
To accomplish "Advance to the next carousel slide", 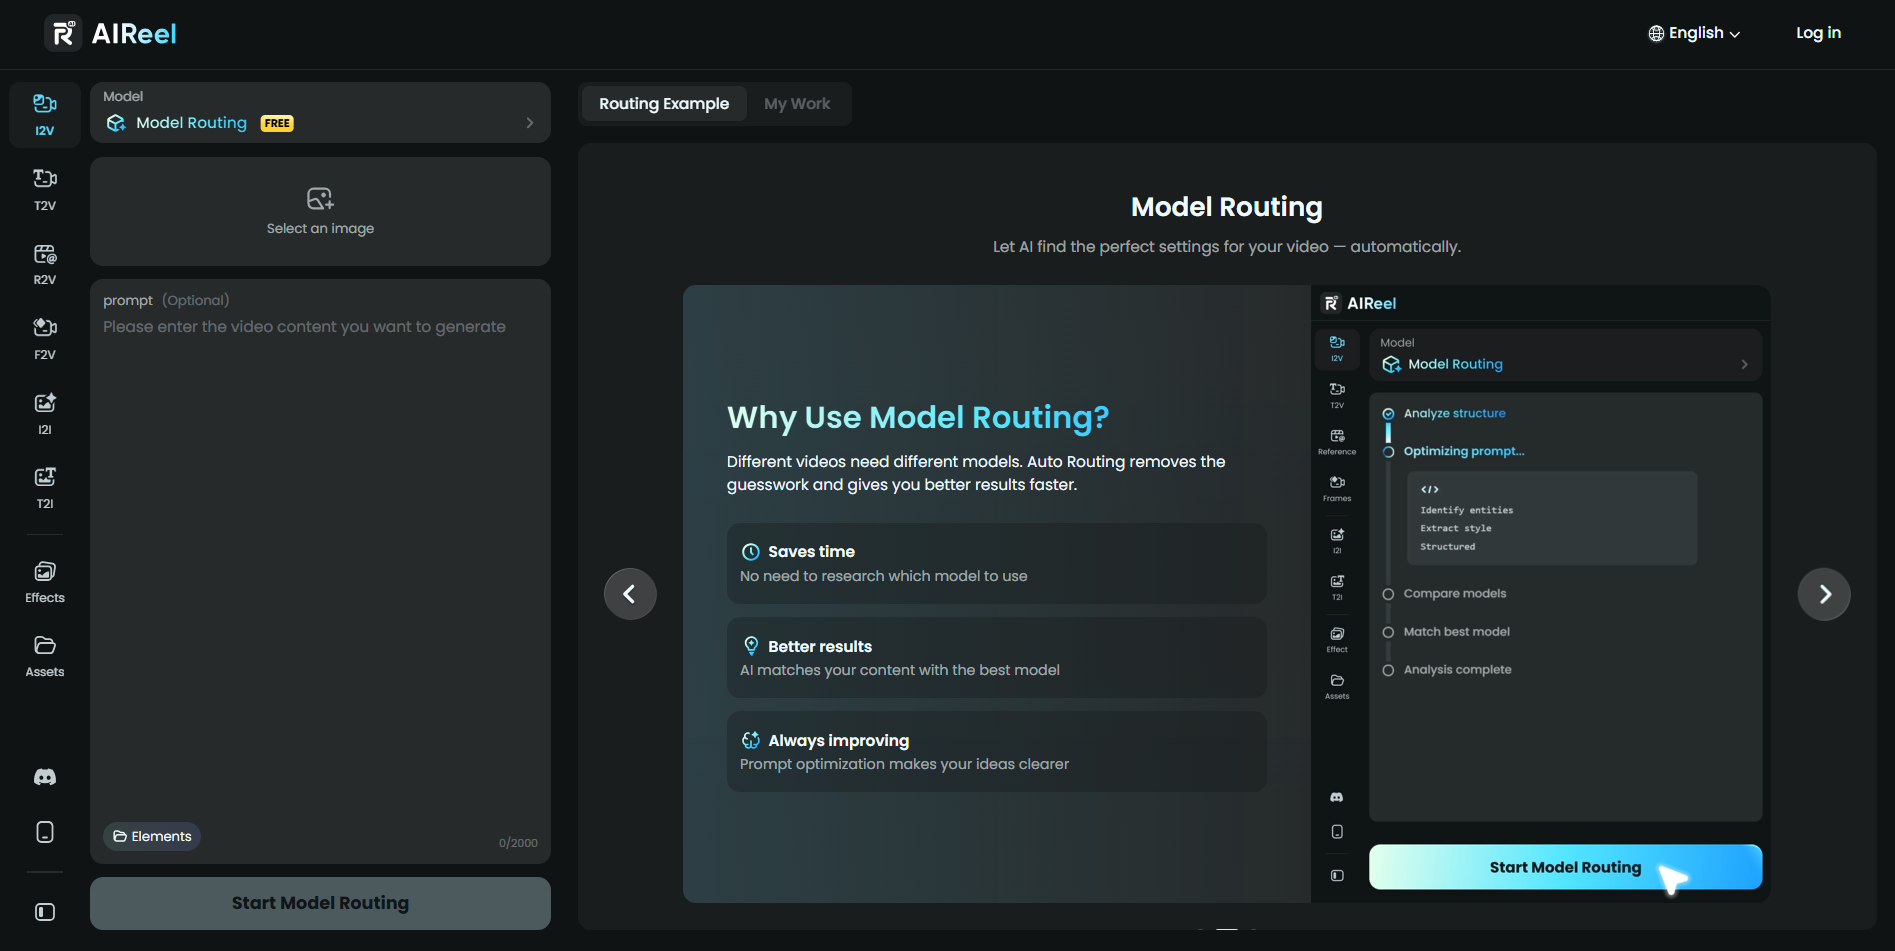I will (1824, 594).
